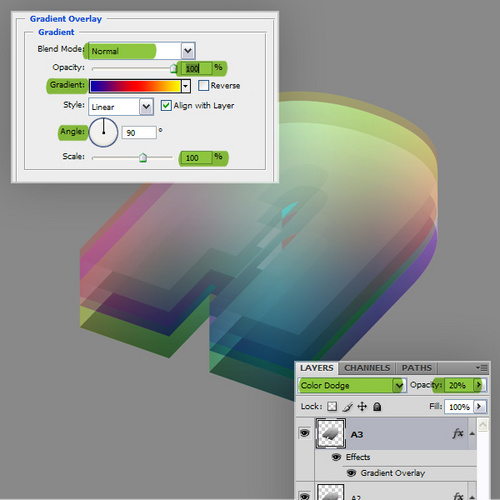Expand the Style Linear dropdown

click(121, 107)
